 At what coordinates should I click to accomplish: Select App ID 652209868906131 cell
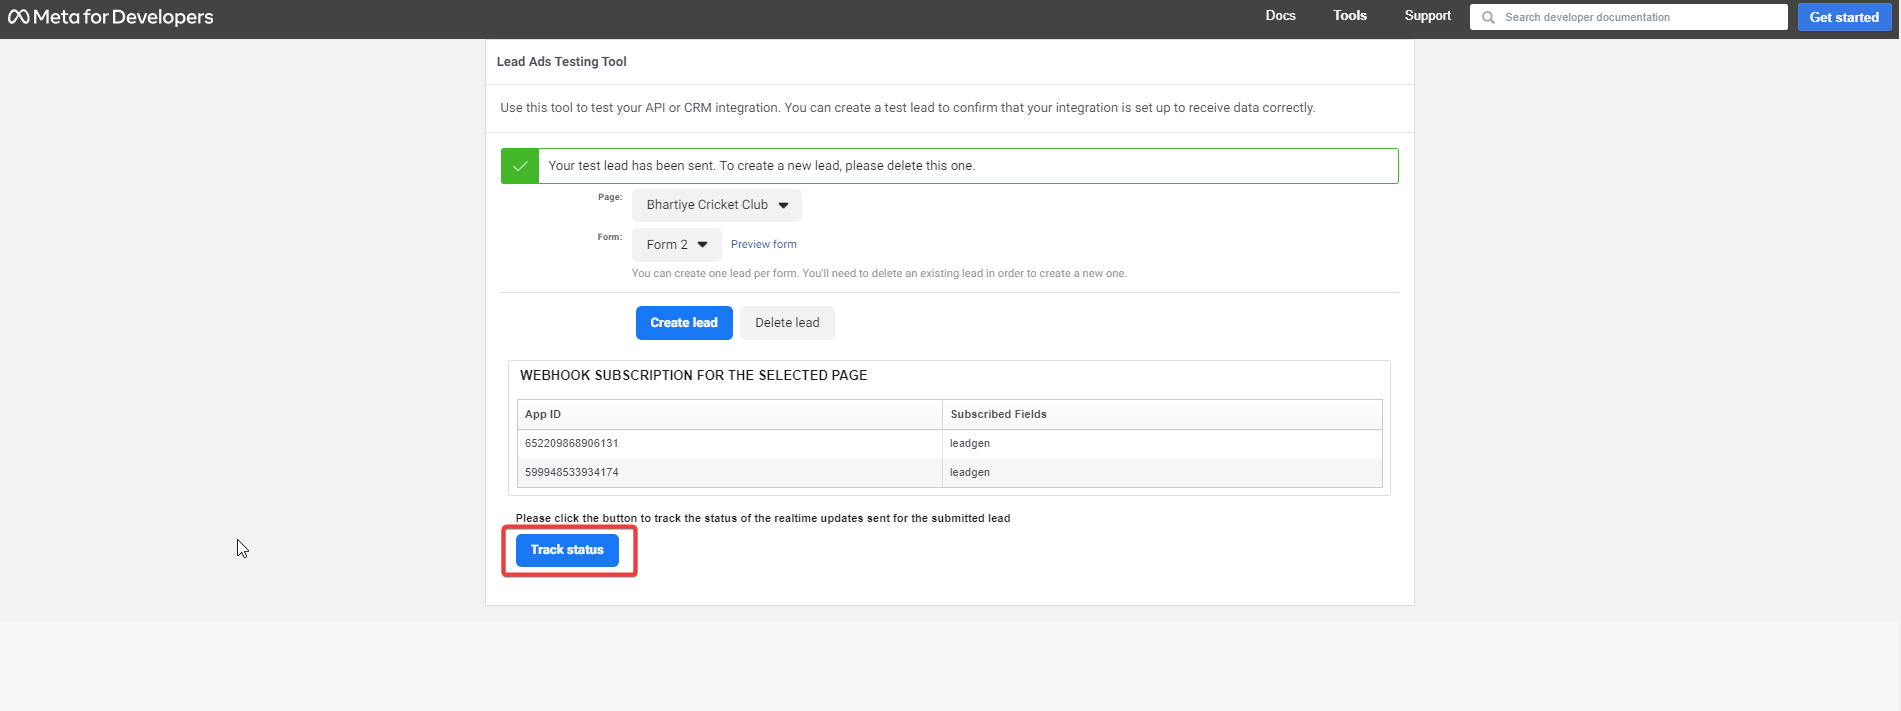(x=572, y=443)
